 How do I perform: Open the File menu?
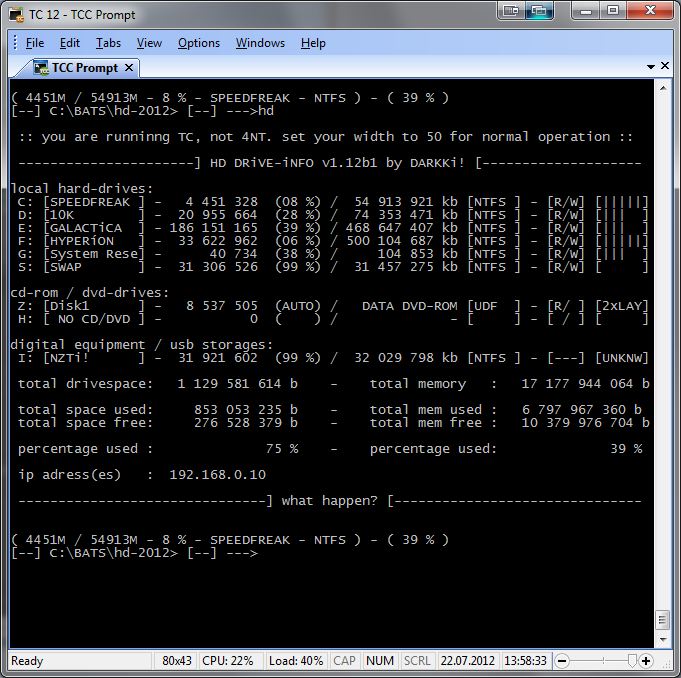[x=35, y=43]
